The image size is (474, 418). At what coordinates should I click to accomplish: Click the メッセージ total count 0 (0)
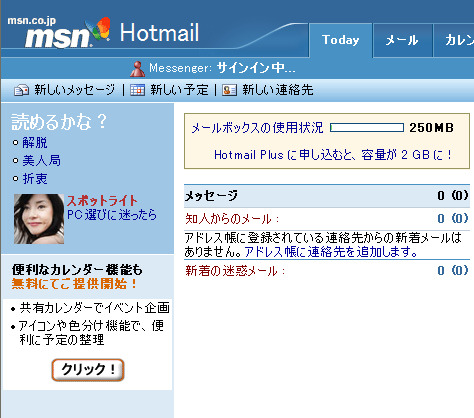[453, 195]
